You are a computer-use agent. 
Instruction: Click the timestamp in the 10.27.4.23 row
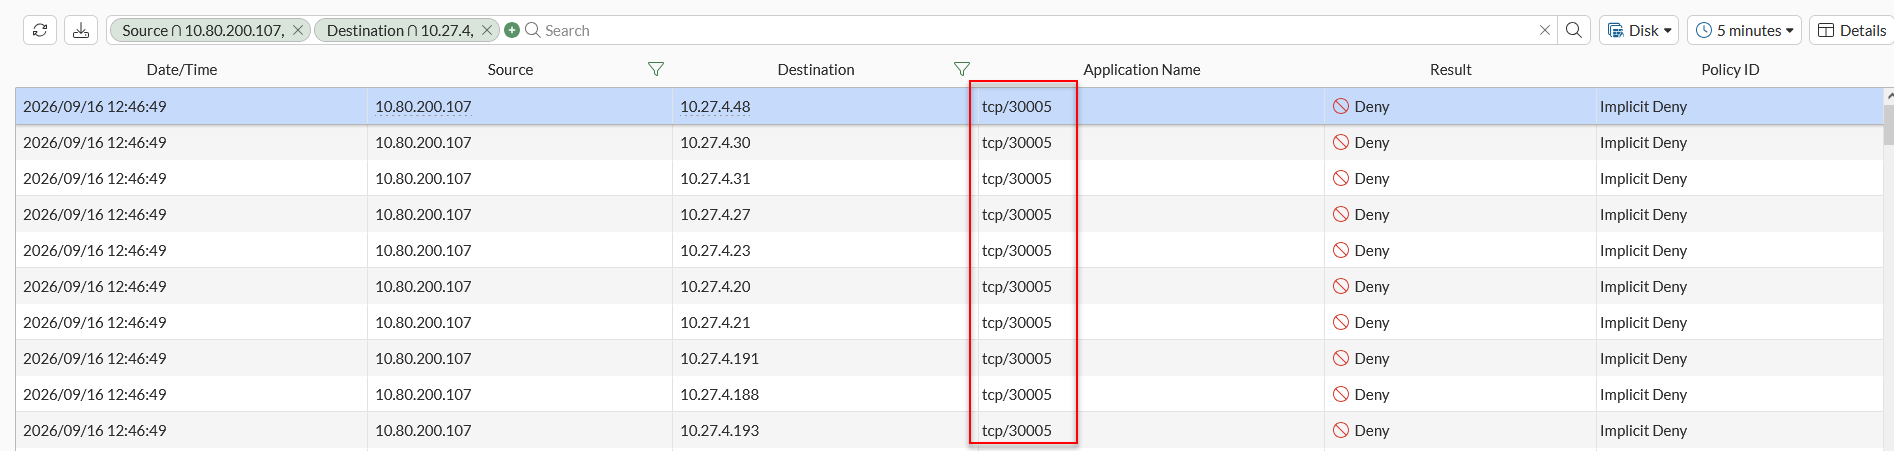coord(95,251)
